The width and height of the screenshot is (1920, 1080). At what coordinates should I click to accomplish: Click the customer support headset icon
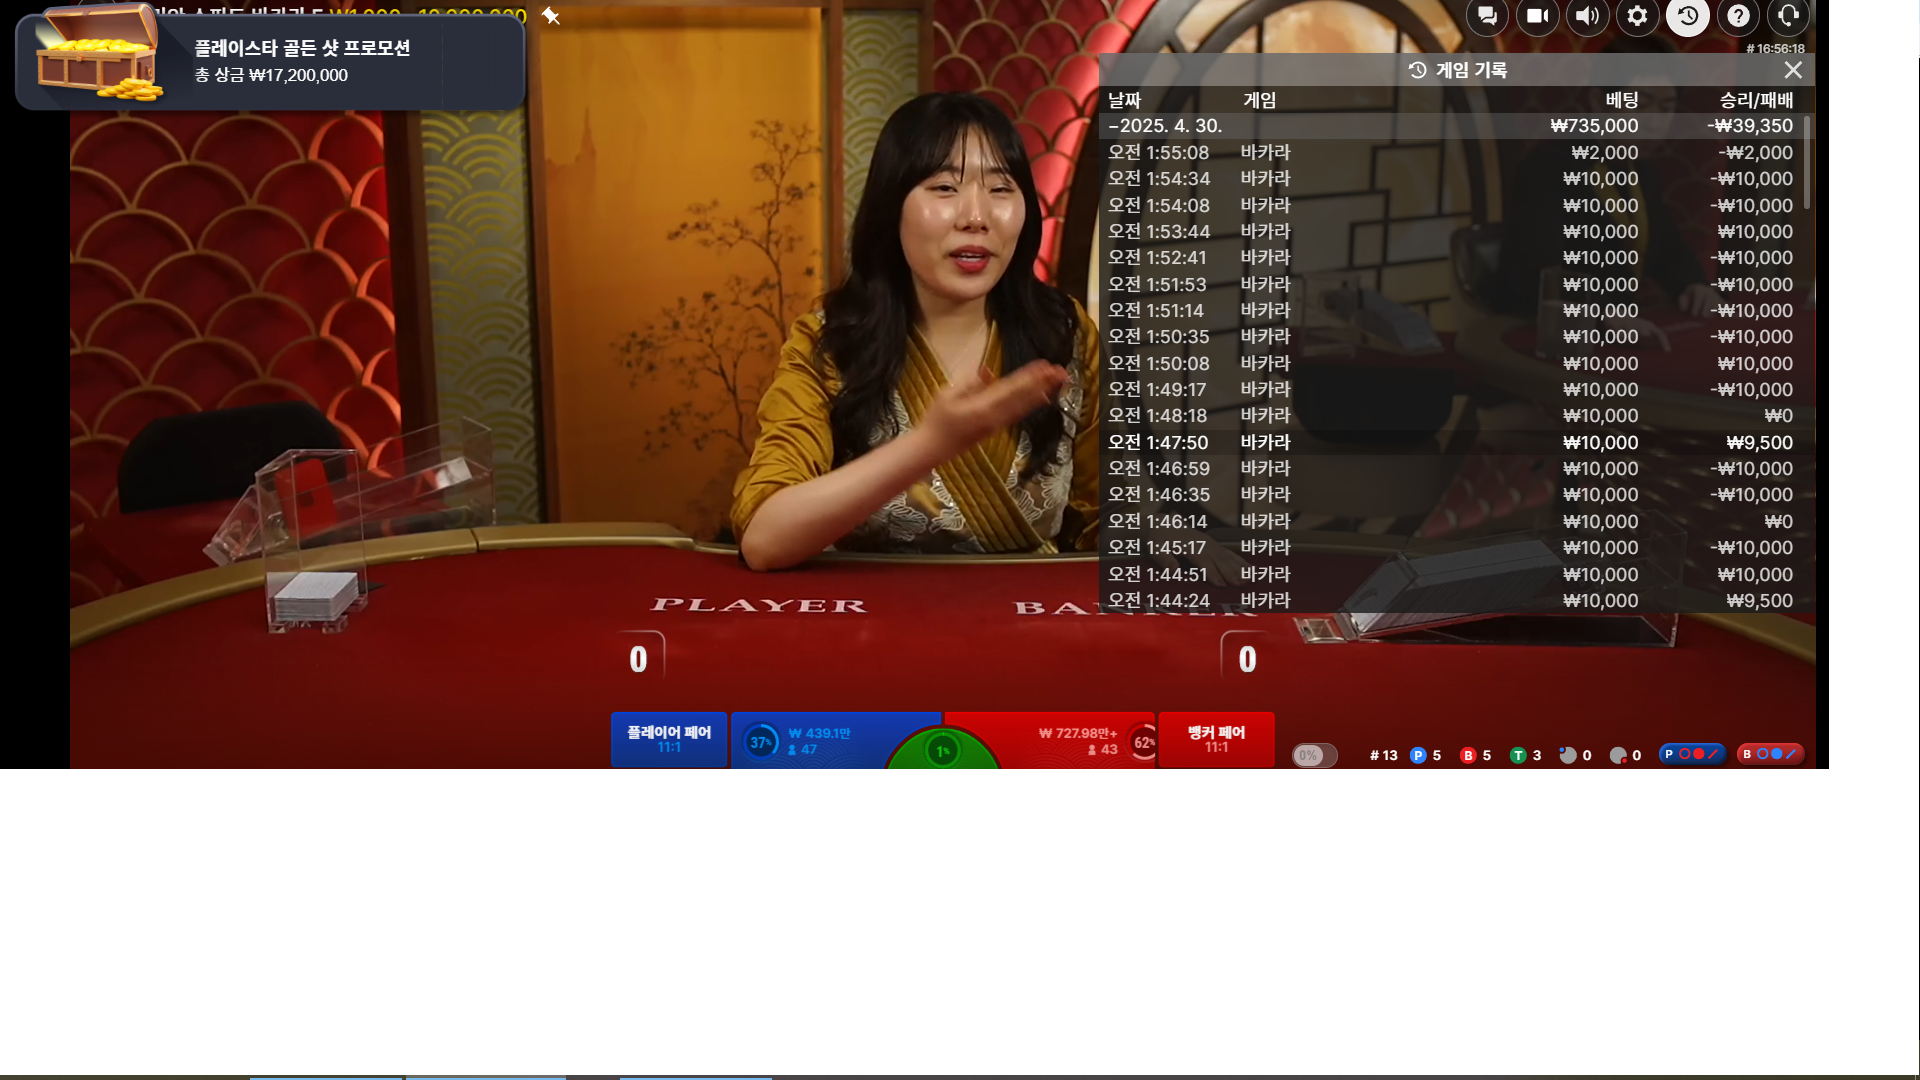pos(1788,16)
